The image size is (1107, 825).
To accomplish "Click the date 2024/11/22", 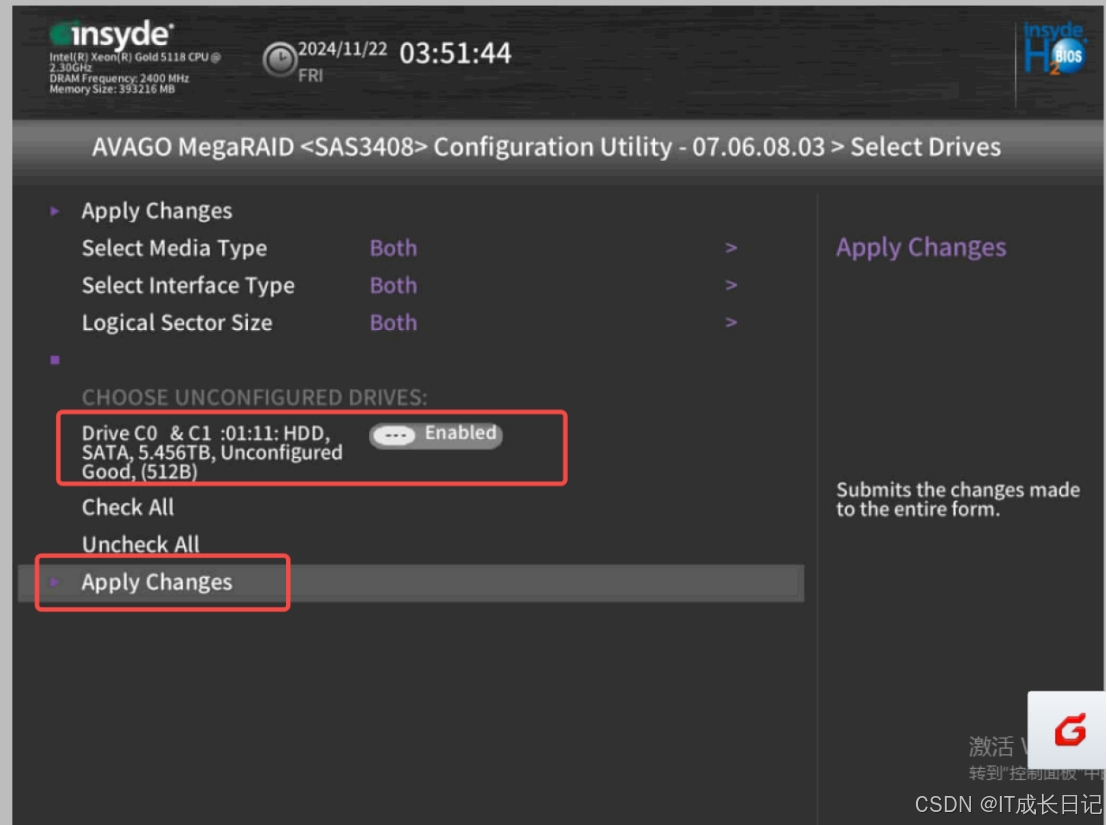I will pyautogui.click(x=342, y=49).
